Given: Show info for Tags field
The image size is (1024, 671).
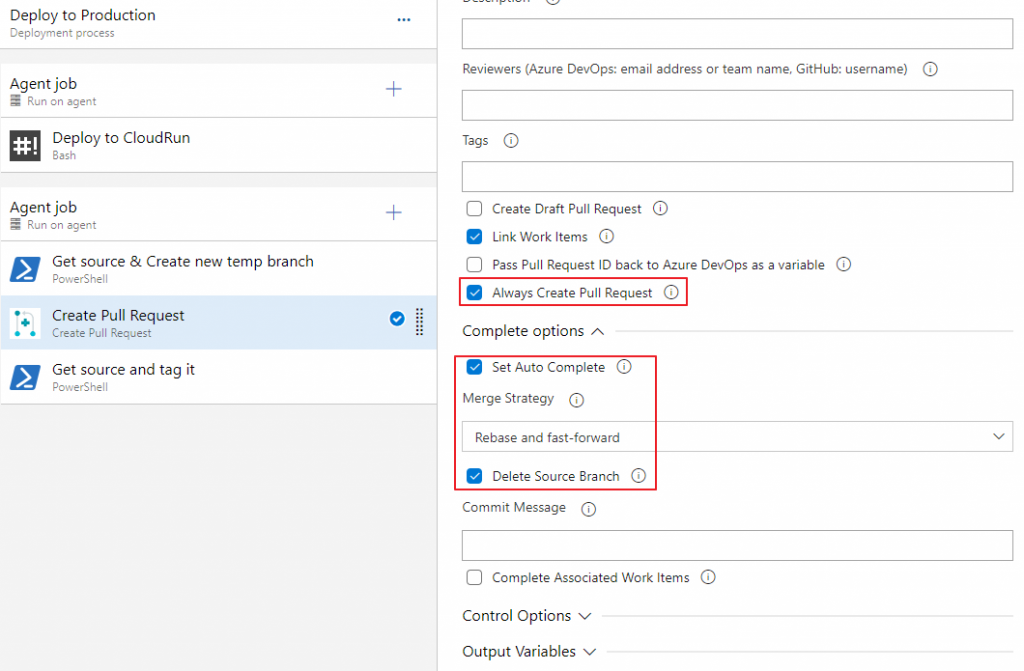Looking at the screenshot, I should point(511,140).
